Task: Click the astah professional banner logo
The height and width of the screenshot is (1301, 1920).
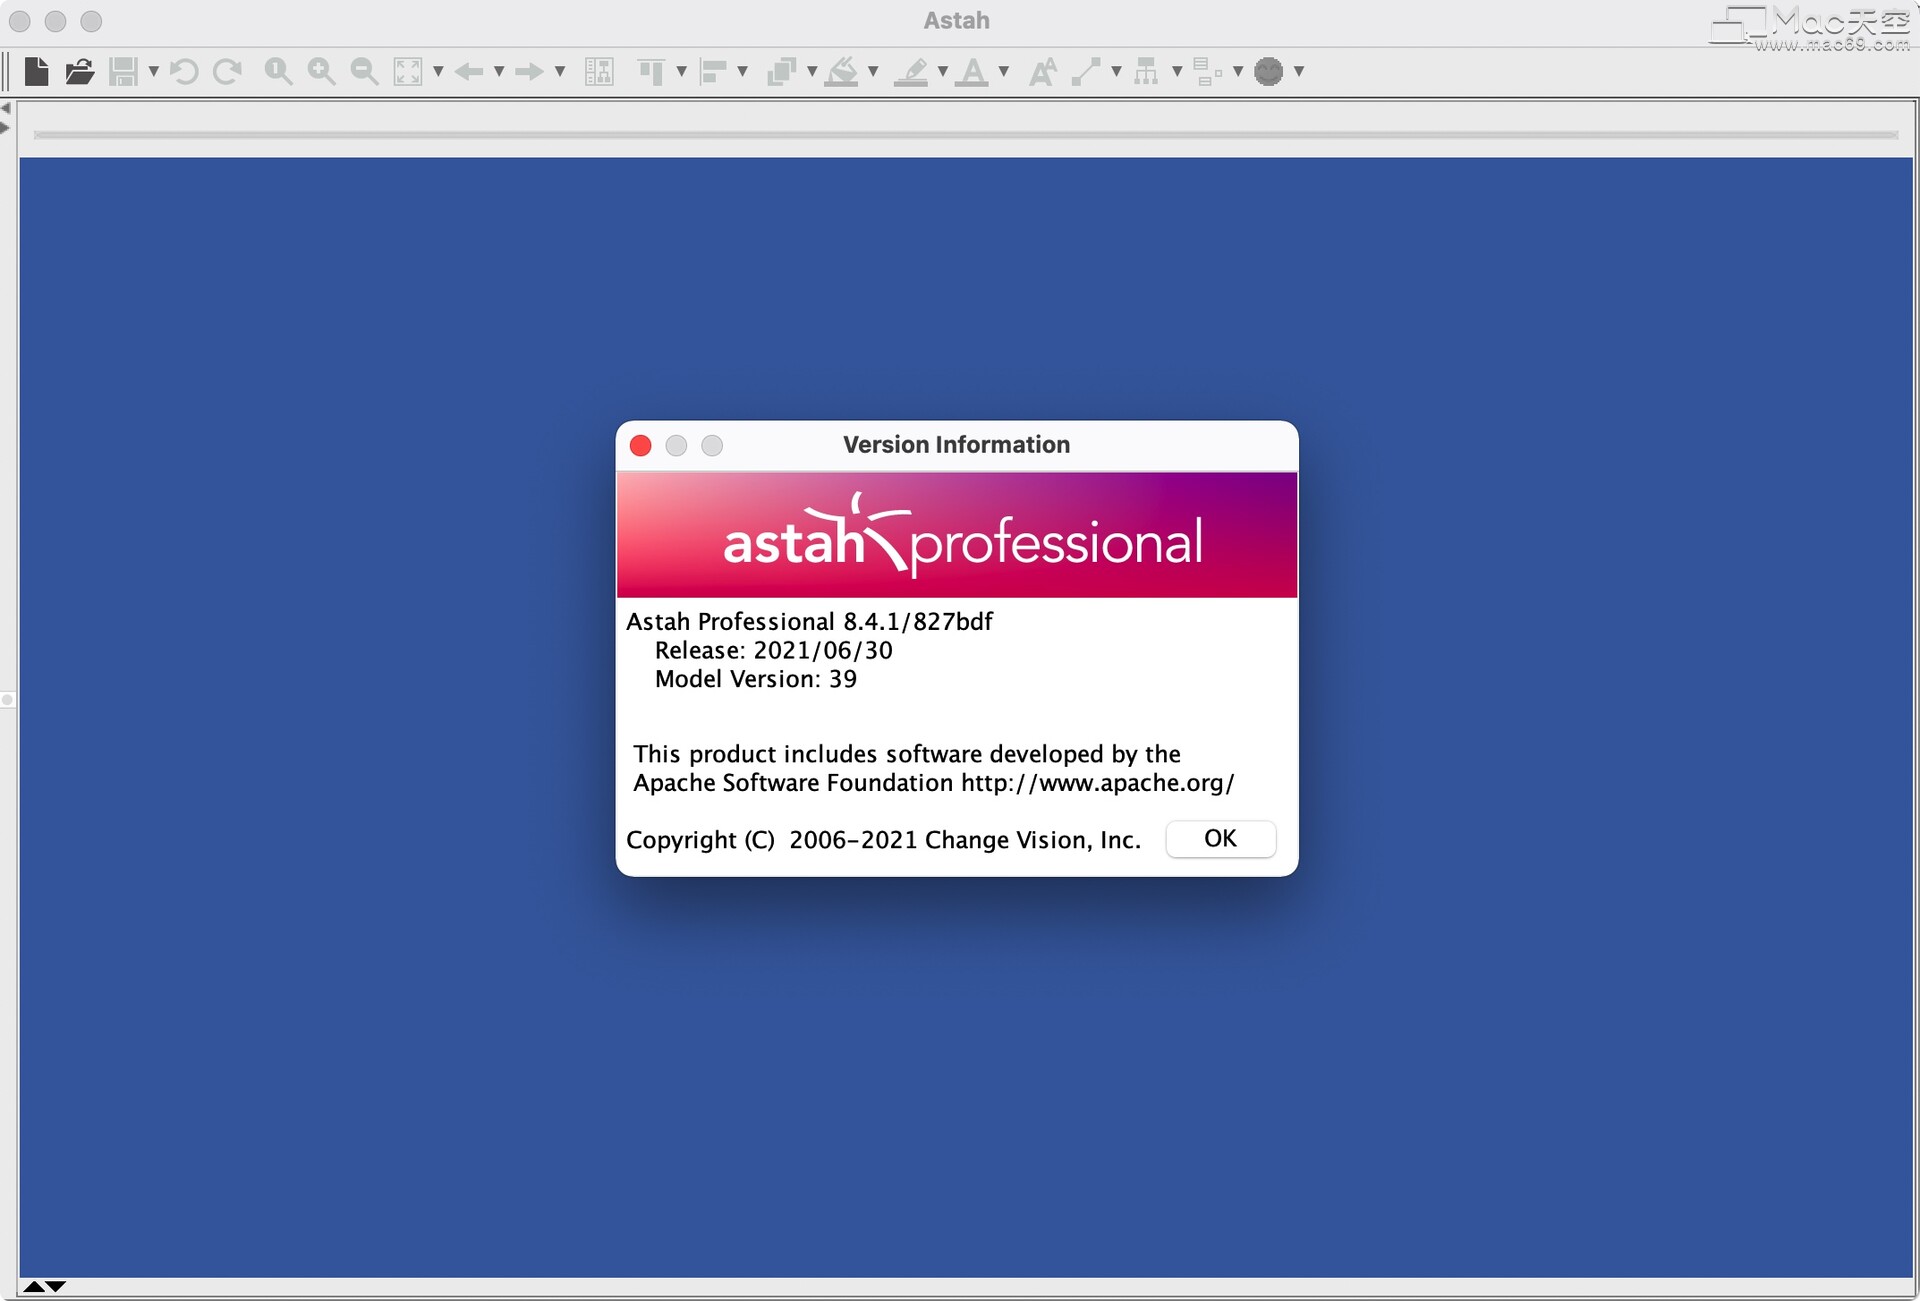Action: 957,535
